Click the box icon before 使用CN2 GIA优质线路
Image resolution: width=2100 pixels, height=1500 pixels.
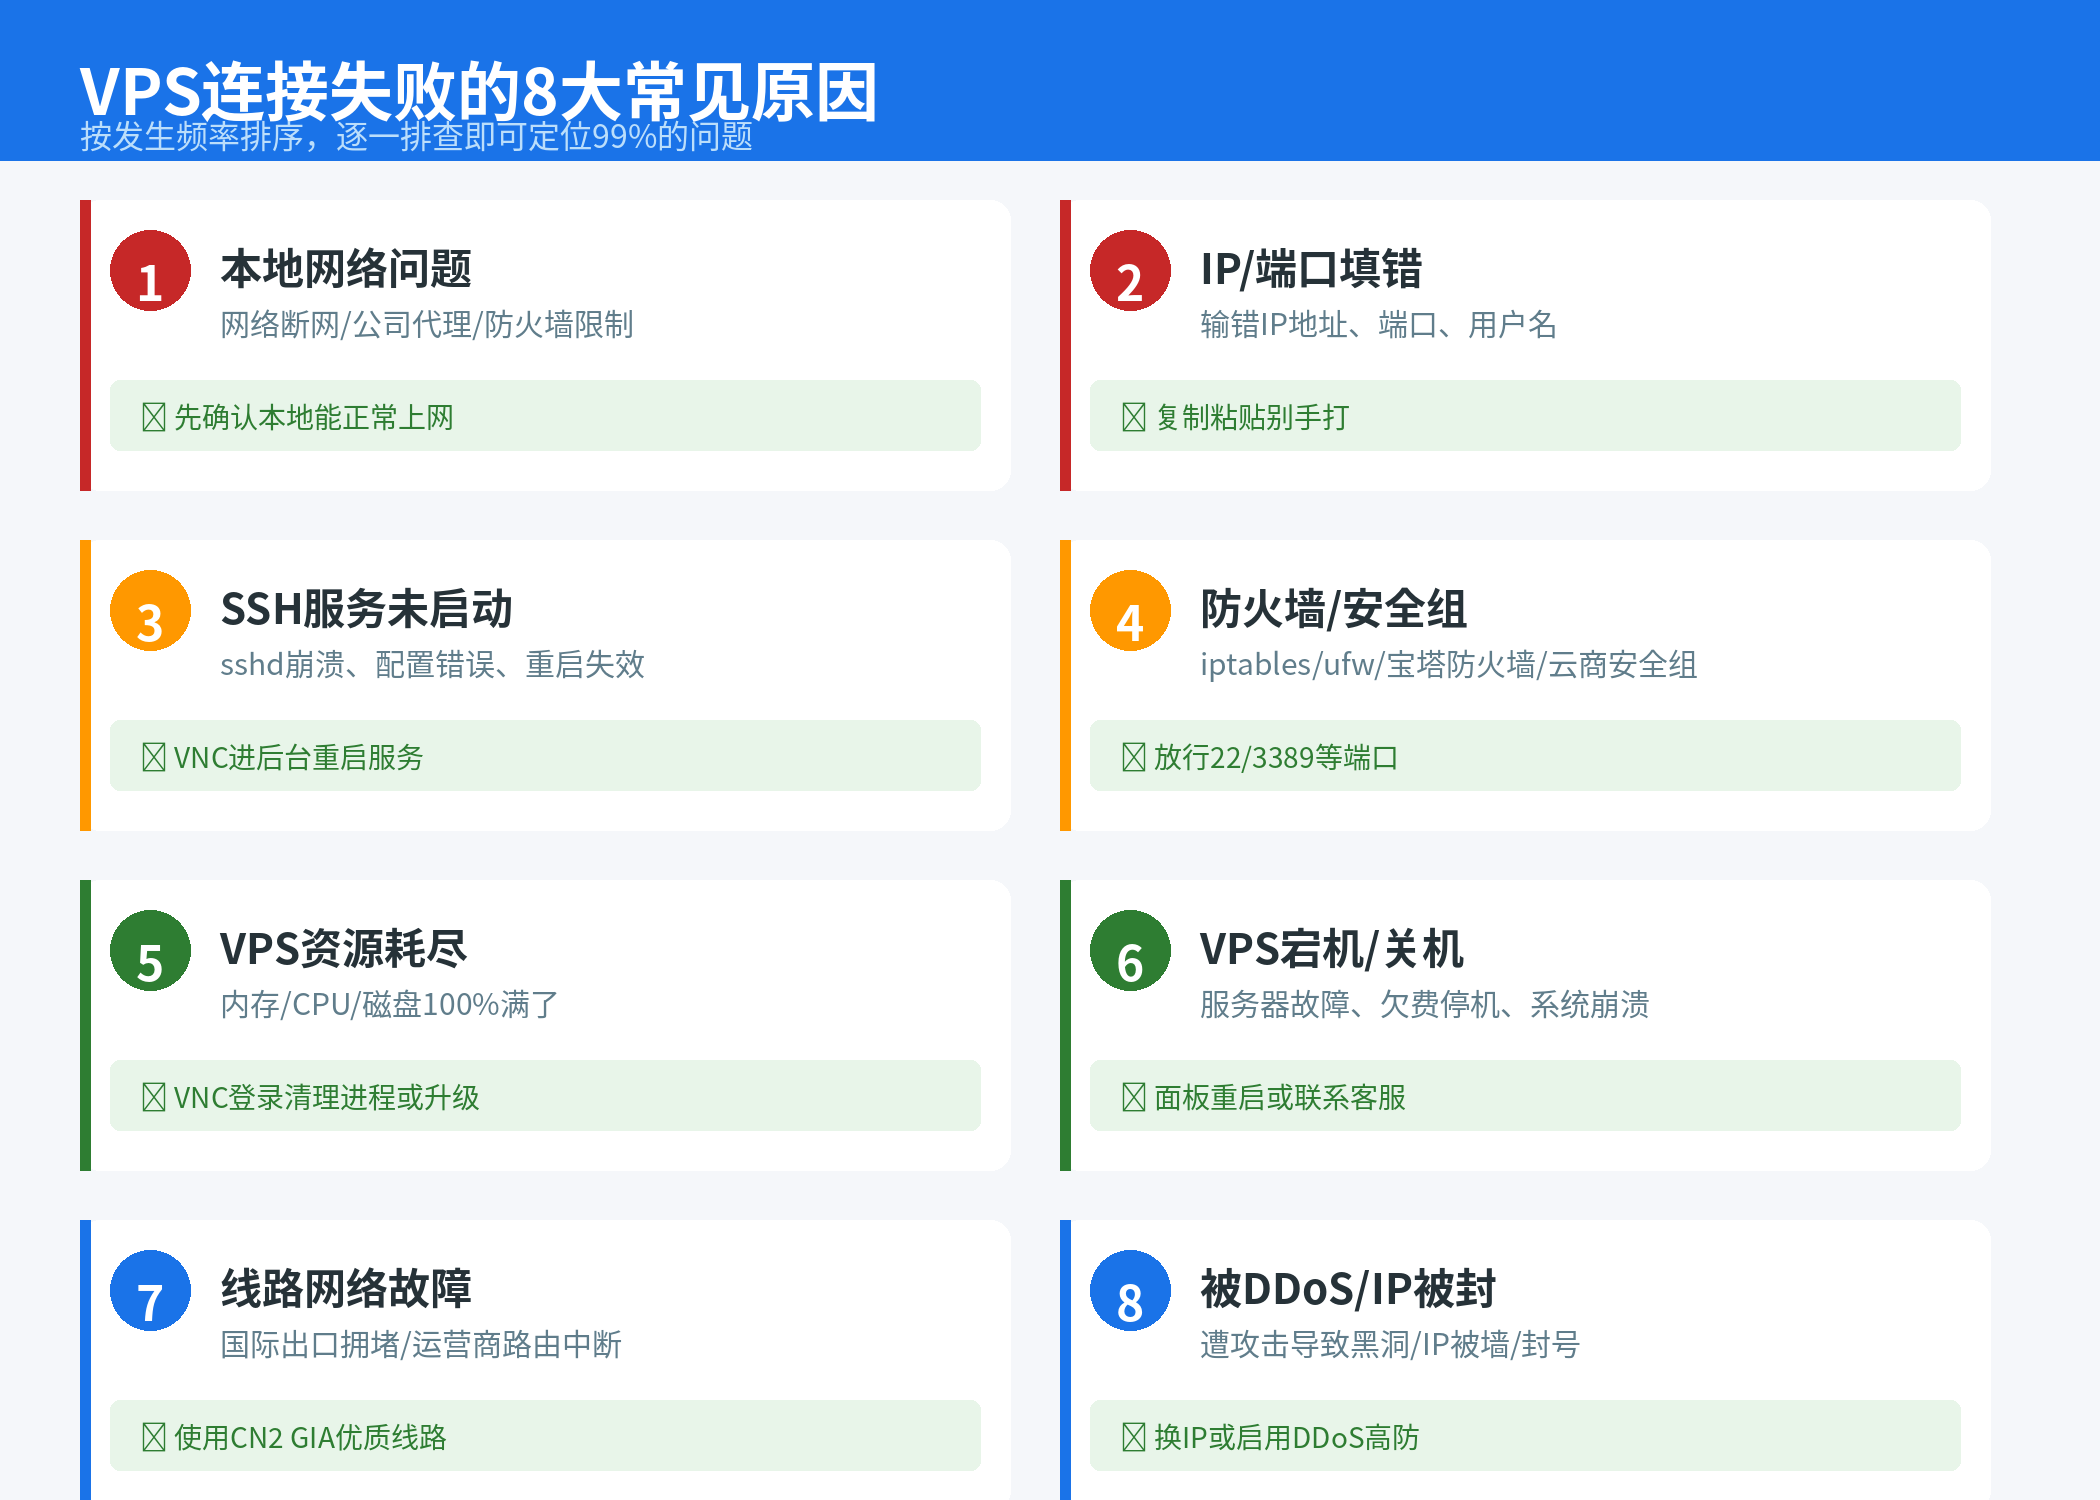[x=154, y=1437]
